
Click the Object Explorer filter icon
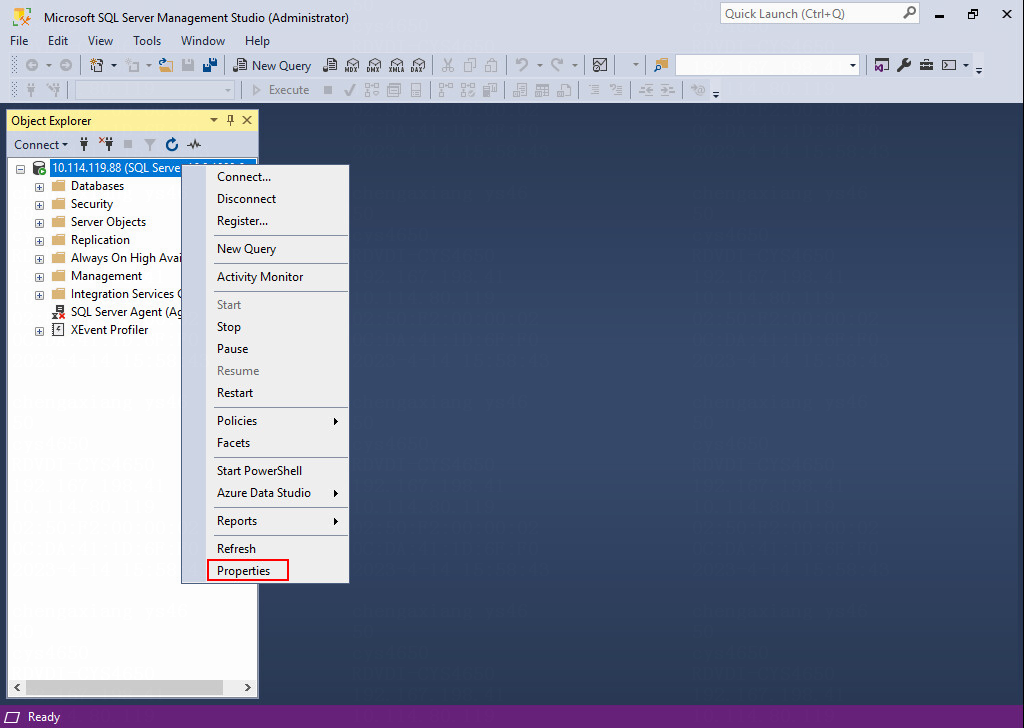coord(150,144)
